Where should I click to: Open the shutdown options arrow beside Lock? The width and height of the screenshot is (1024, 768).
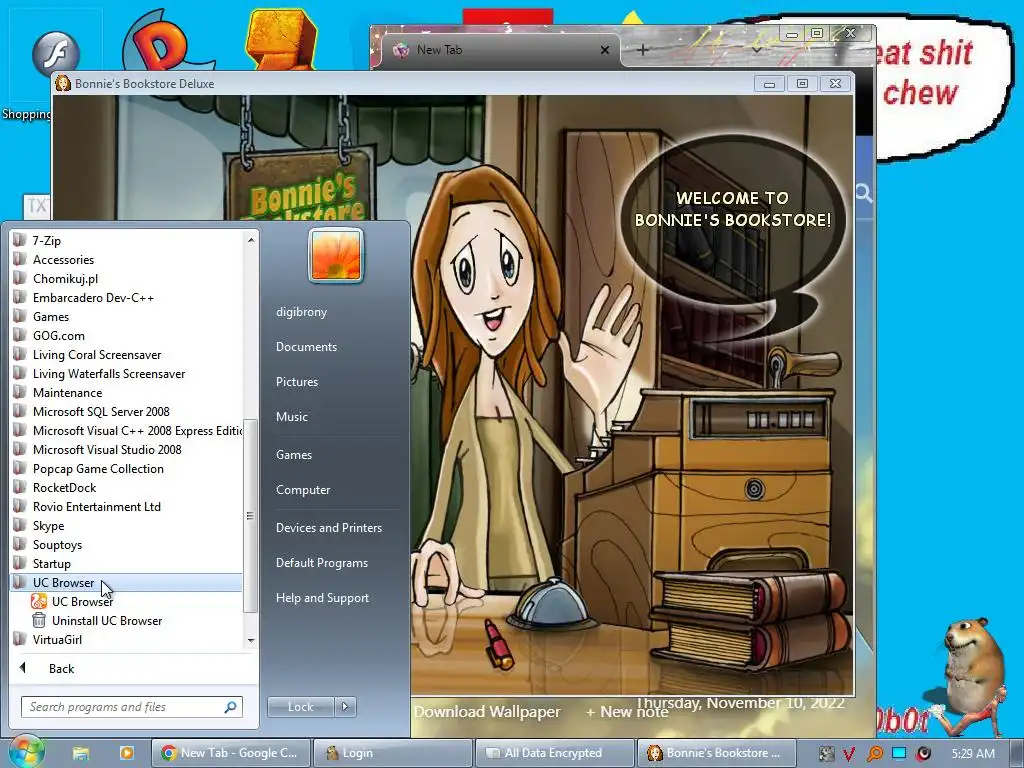pyautogui.click(x=345, y=707)
